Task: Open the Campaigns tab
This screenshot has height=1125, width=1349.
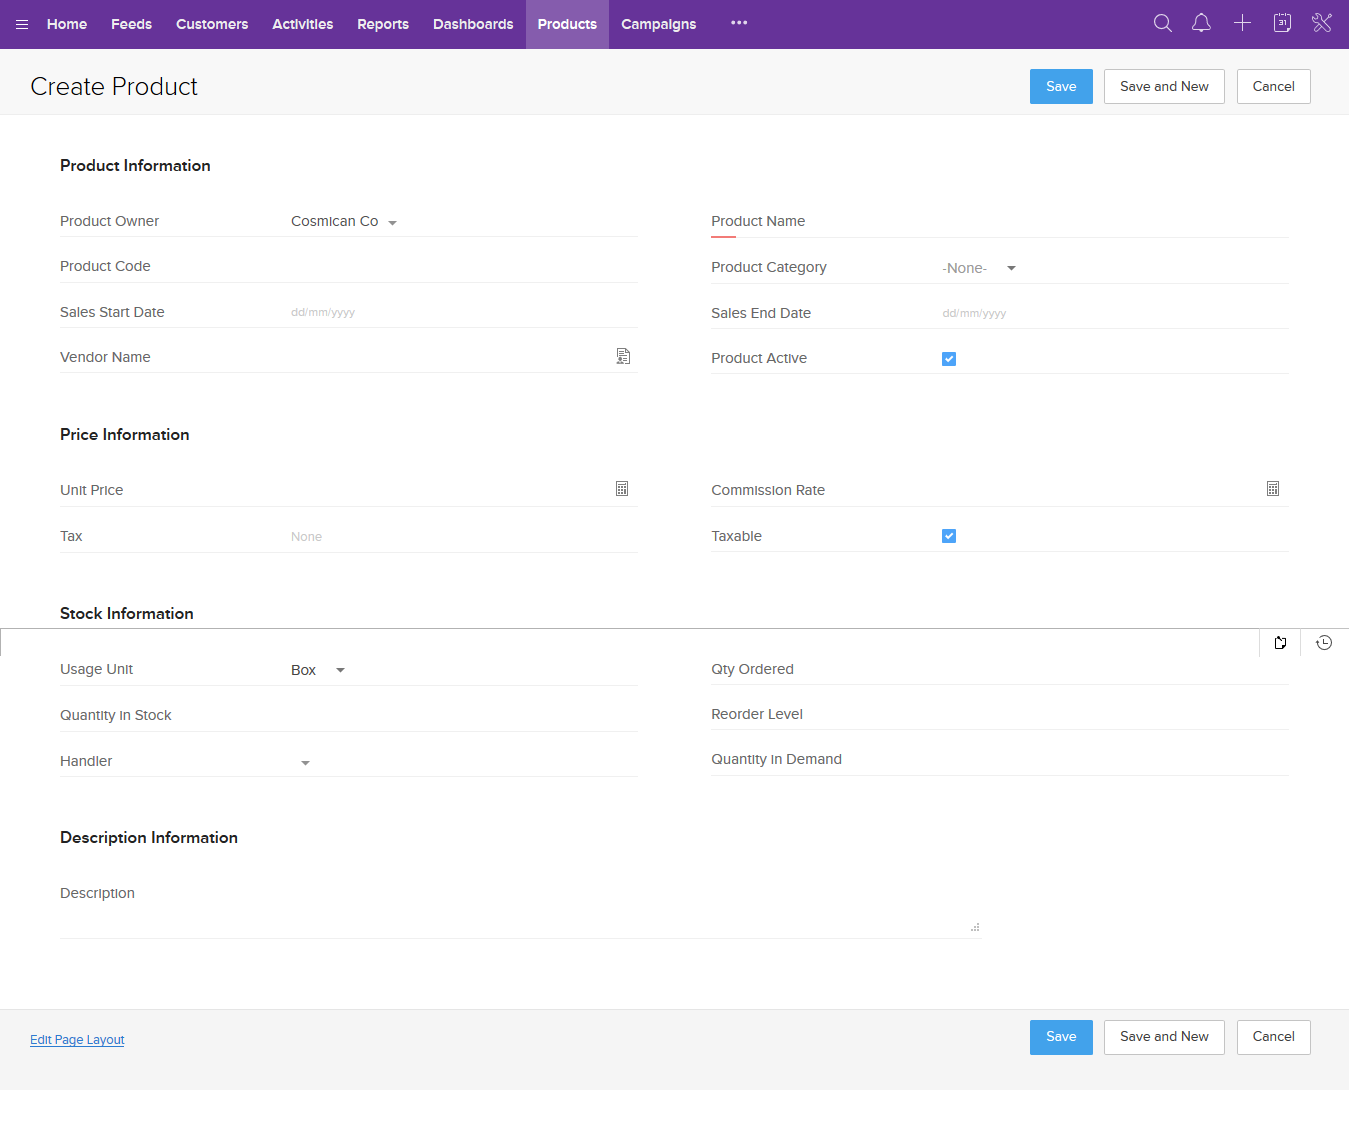Action: coord(659,24)
